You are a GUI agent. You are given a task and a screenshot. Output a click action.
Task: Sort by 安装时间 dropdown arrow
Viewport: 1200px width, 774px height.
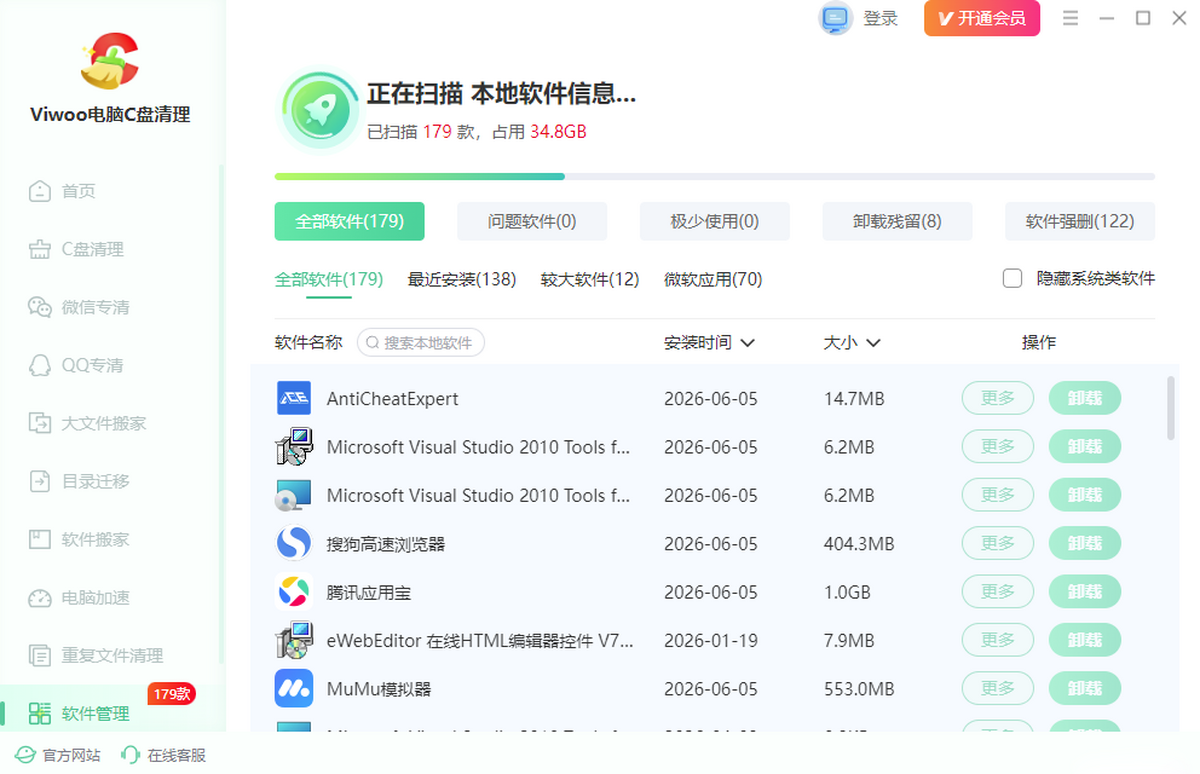747,343
